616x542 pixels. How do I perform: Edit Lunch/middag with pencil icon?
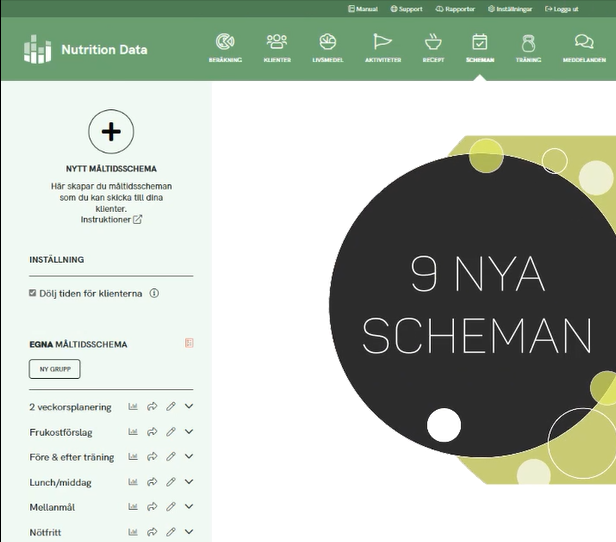click(x=171, y=482)
